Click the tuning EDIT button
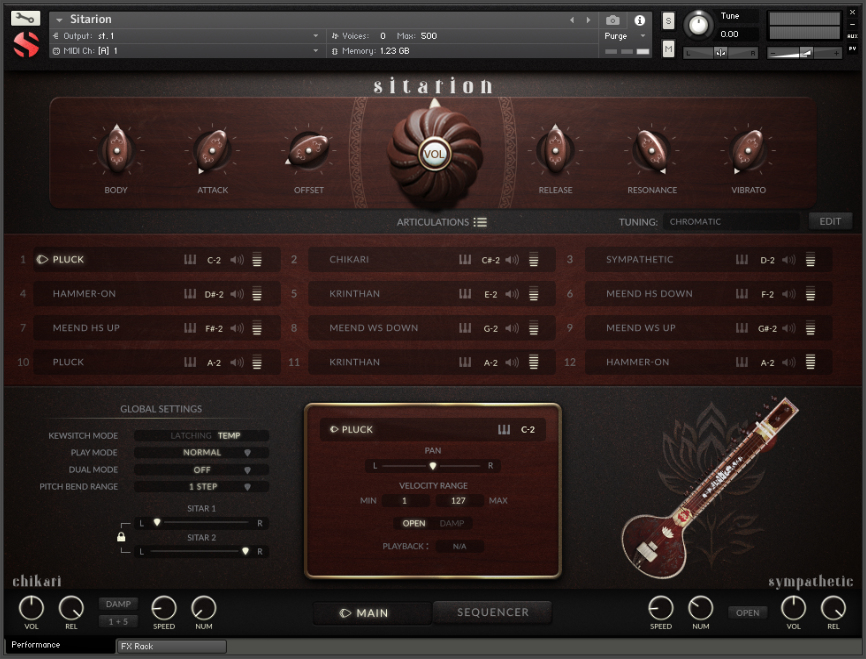Screen dimensions: 866x659 (830, 222)
